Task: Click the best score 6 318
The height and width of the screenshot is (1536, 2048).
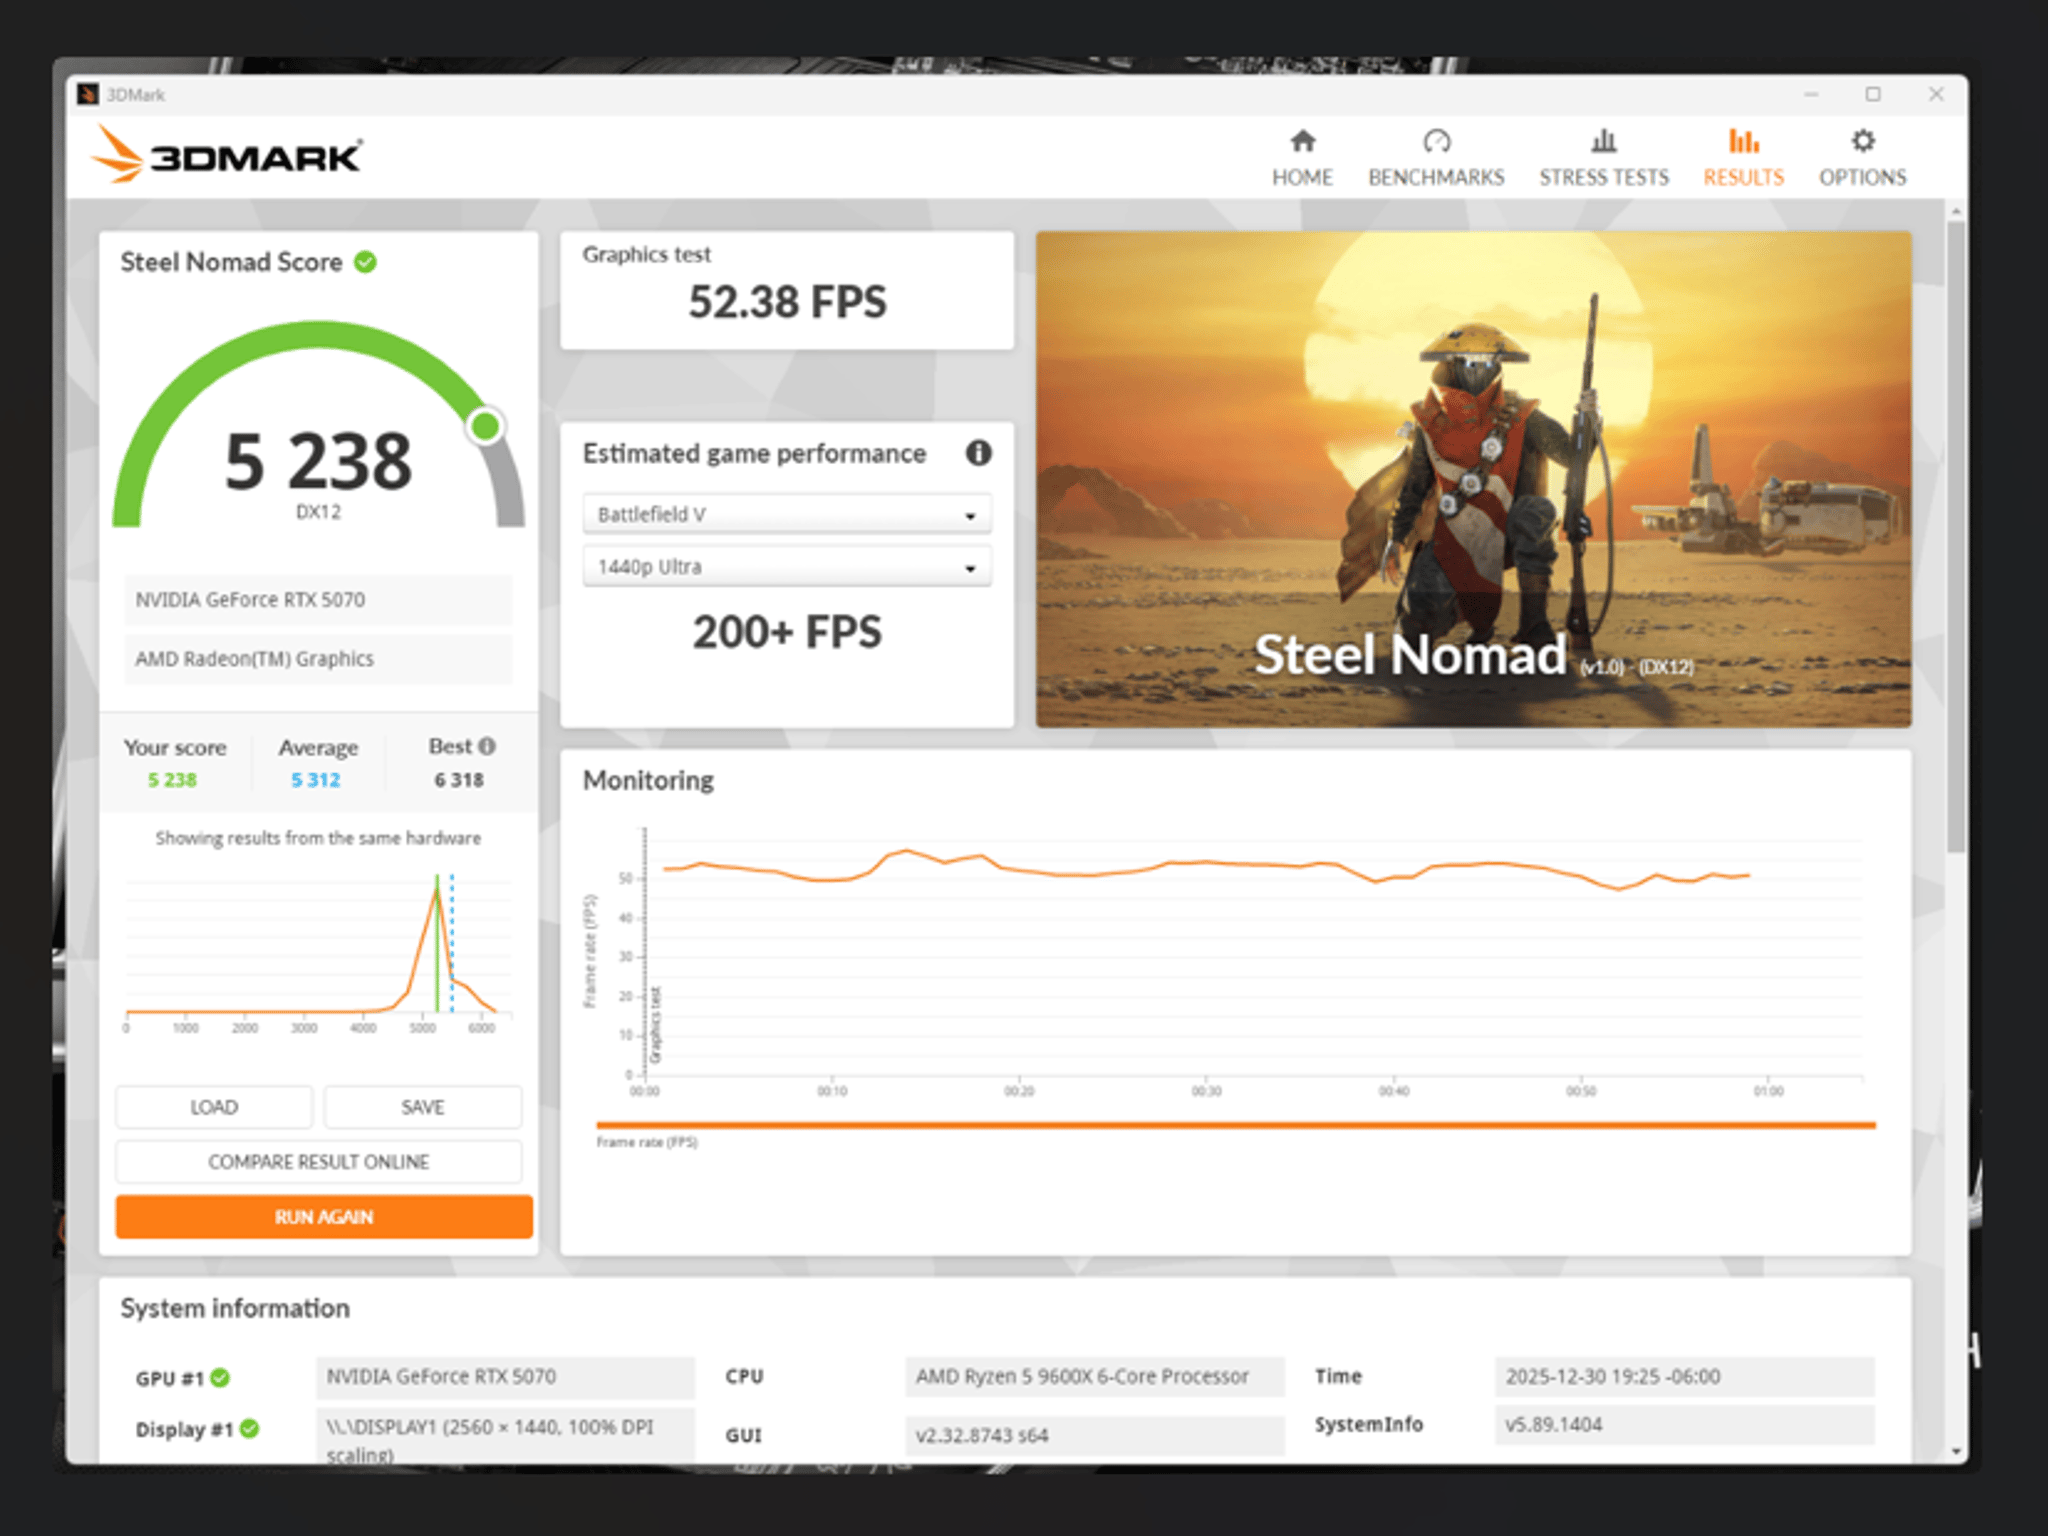Action: 459,780
